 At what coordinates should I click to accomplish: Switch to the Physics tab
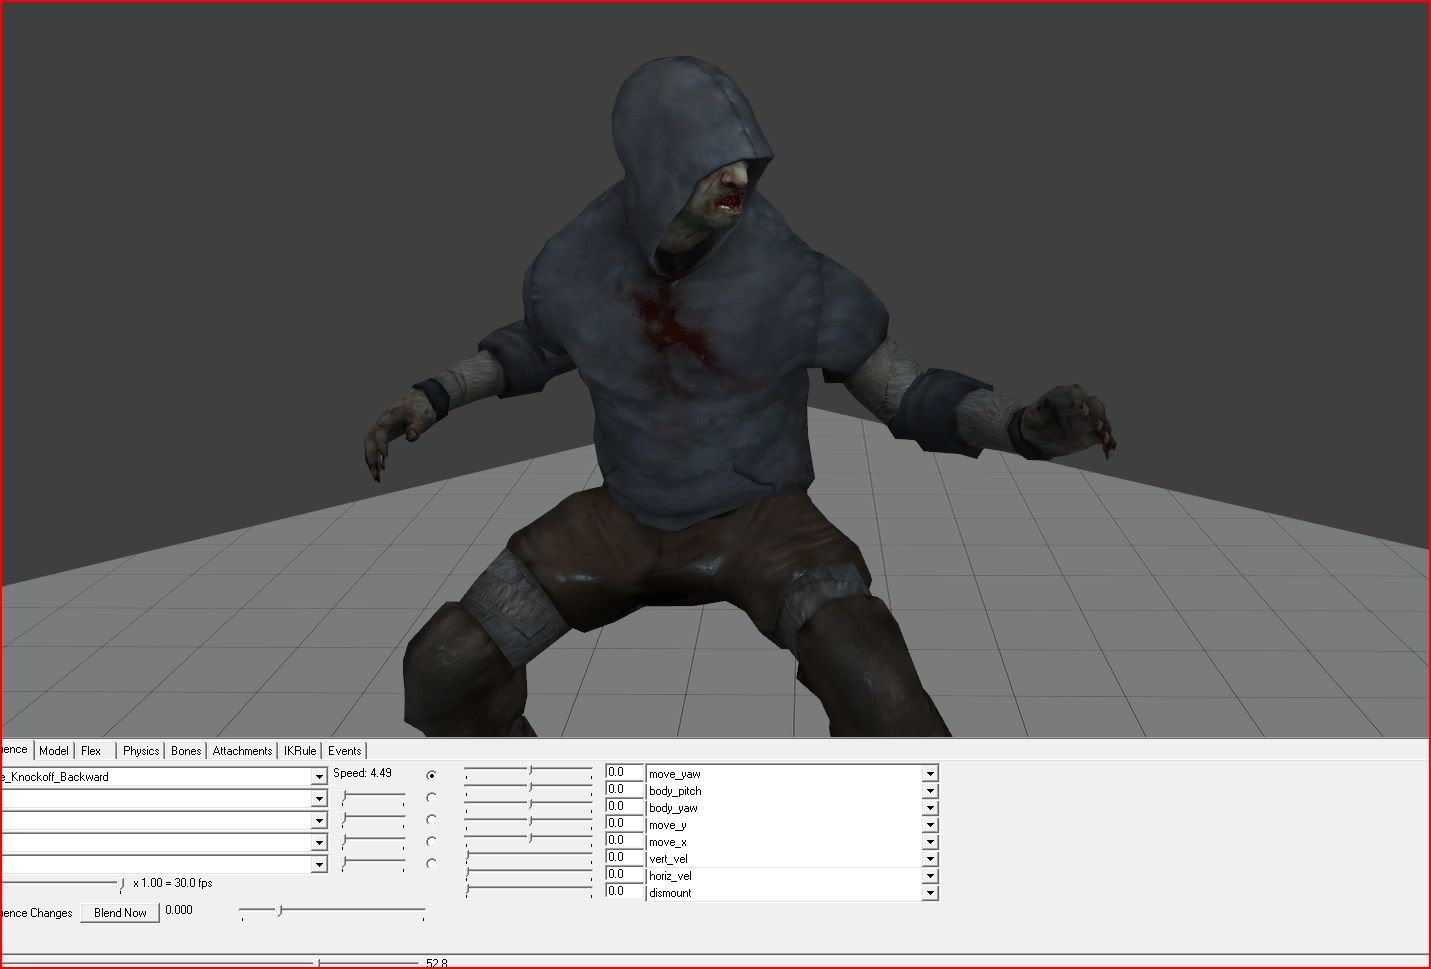(141, 751)
